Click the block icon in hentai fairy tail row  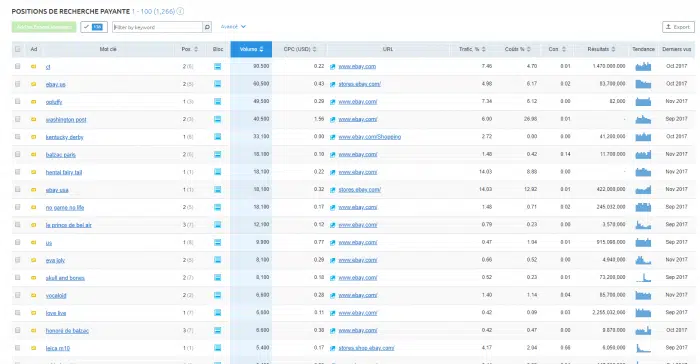click(217, 172)
